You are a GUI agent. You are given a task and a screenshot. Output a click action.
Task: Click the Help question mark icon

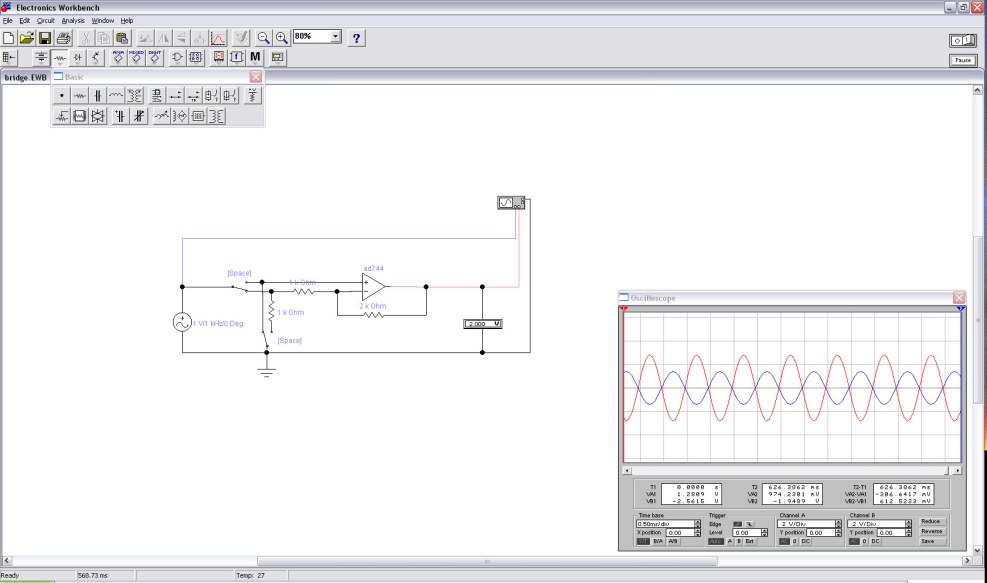tap(357, 38)
